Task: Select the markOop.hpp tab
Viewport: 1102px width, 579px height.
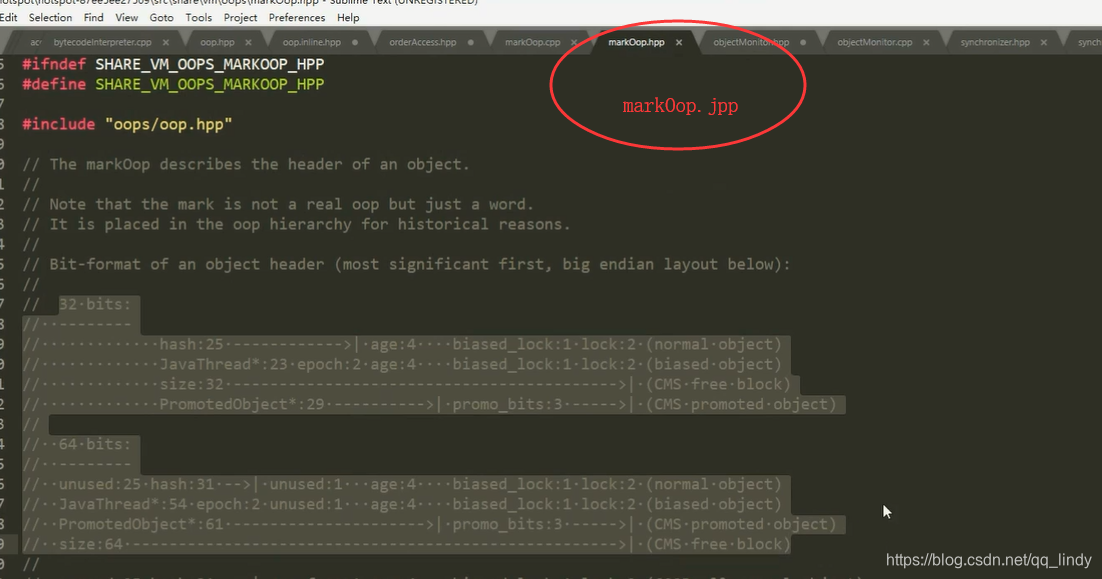Action: (636, 43)
